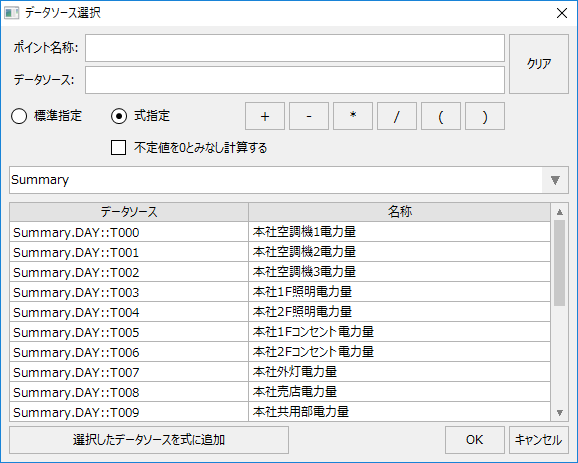
Task: Click the scrollbar up arrow
Action: [x=560, y=212]
